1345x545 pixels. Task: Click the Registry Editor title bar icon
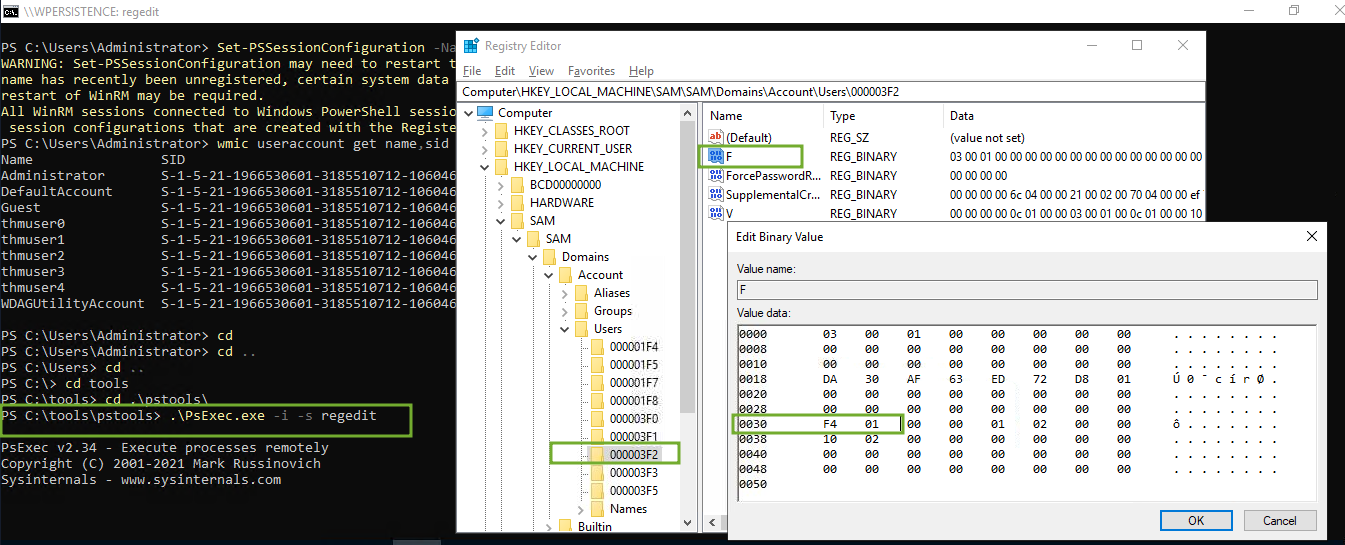pyautogui.click(x=469, y=46)
